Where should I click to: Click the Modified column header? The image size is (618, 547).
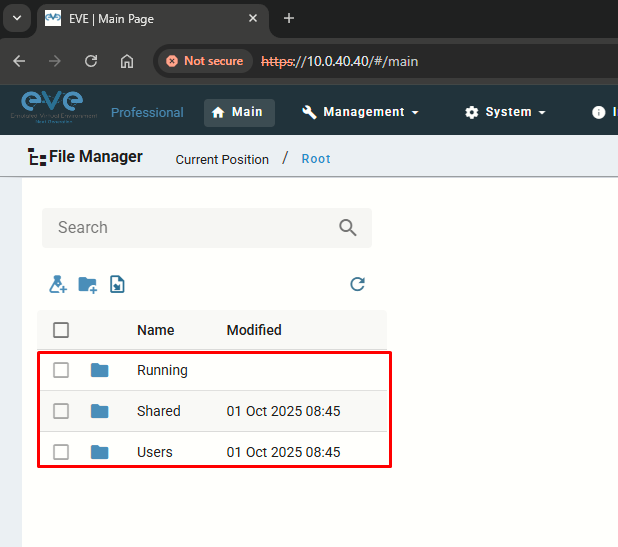coord(254,330)
